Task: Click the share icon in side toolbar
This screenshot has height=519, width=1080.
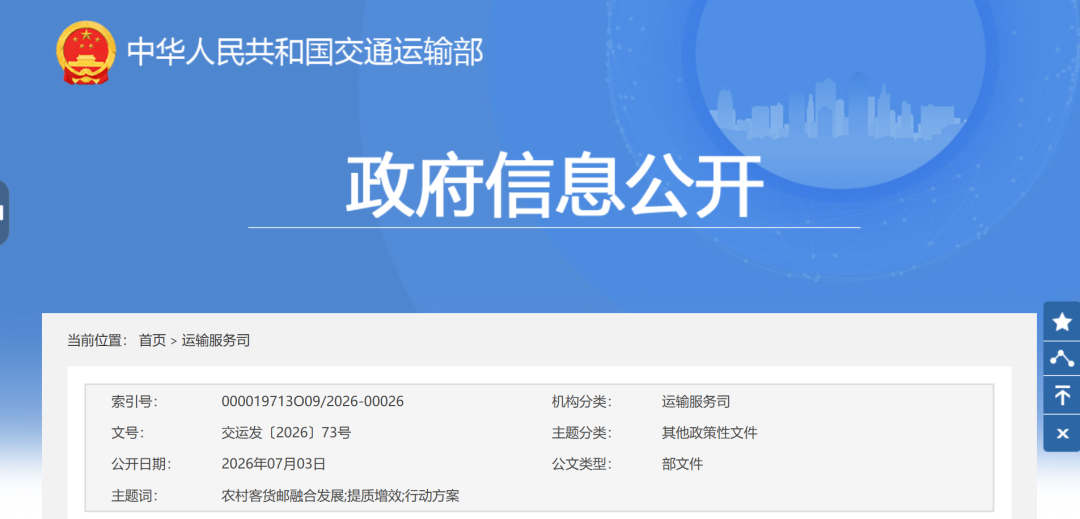Action: point(1062,359)
